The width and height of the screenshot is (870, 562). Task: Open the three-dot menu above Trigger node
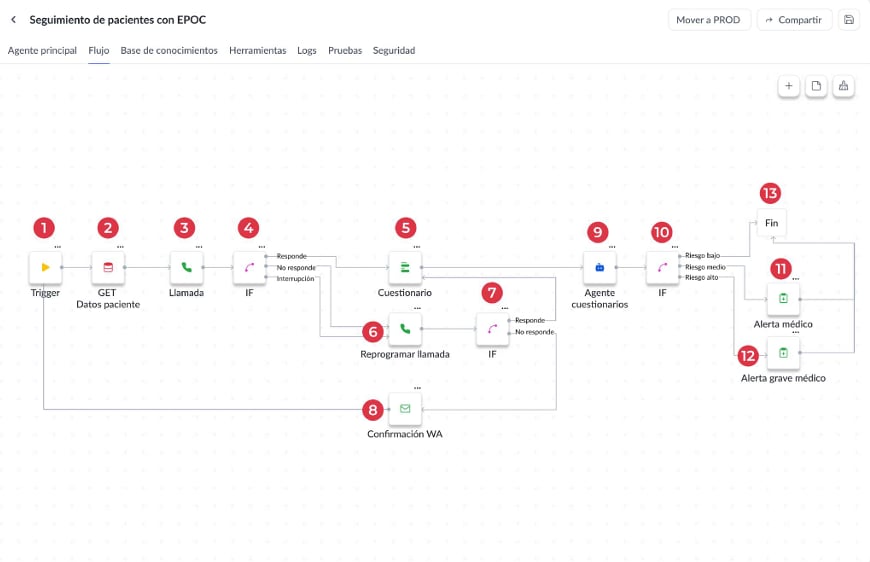tap(58, 247)
